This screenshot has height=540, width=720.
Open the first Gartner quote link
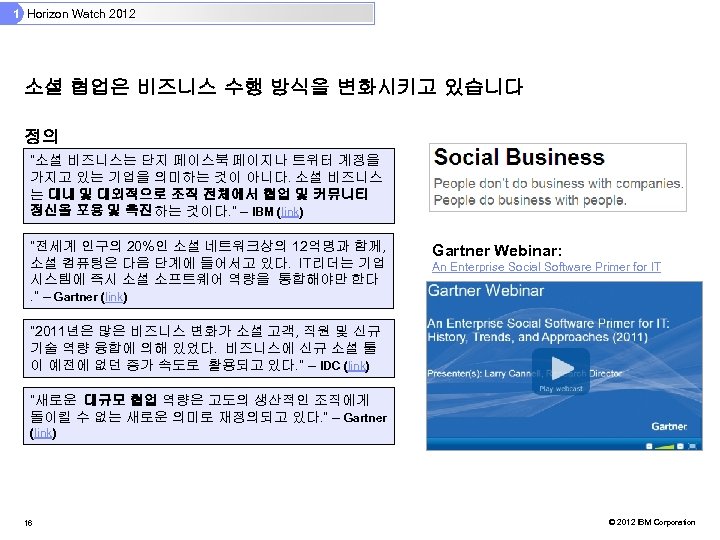(x=113, y=297)
